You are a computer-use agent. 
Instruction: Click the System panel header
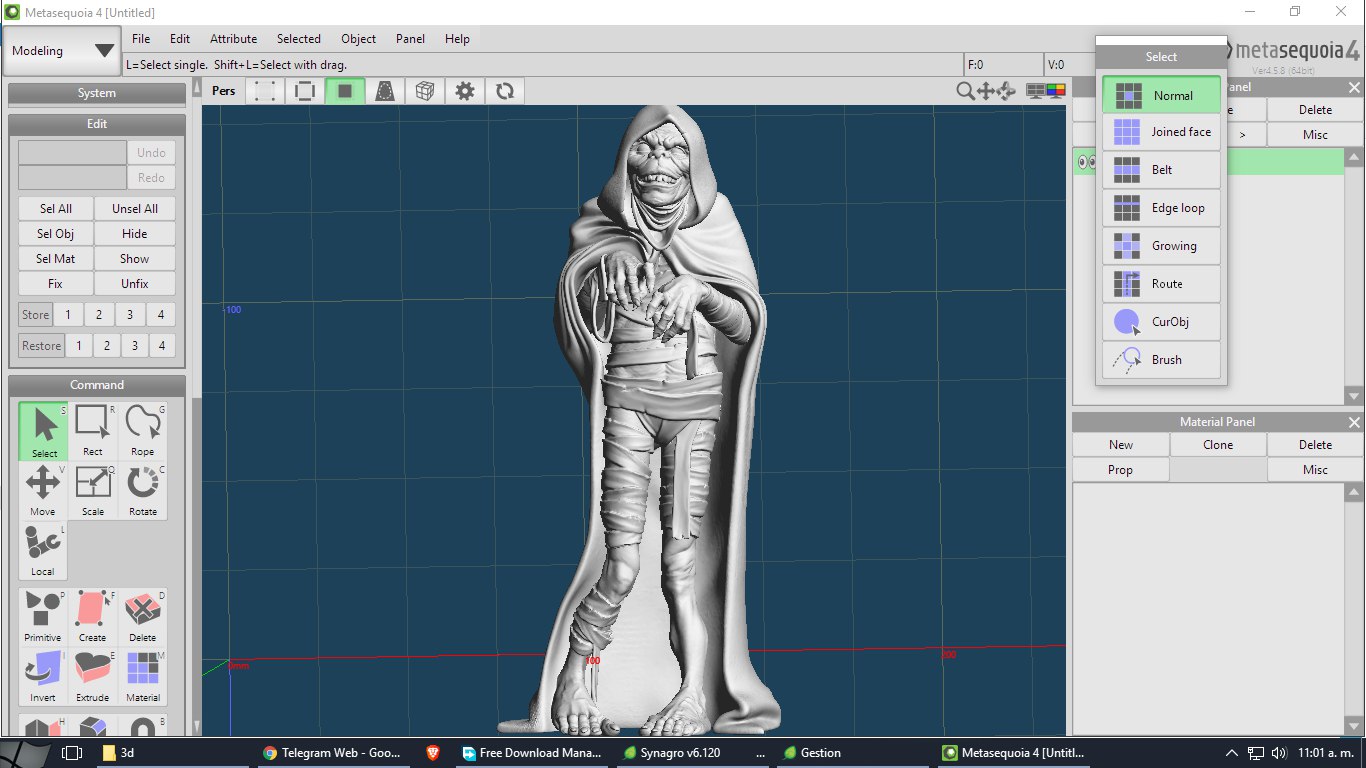point(97,93)
